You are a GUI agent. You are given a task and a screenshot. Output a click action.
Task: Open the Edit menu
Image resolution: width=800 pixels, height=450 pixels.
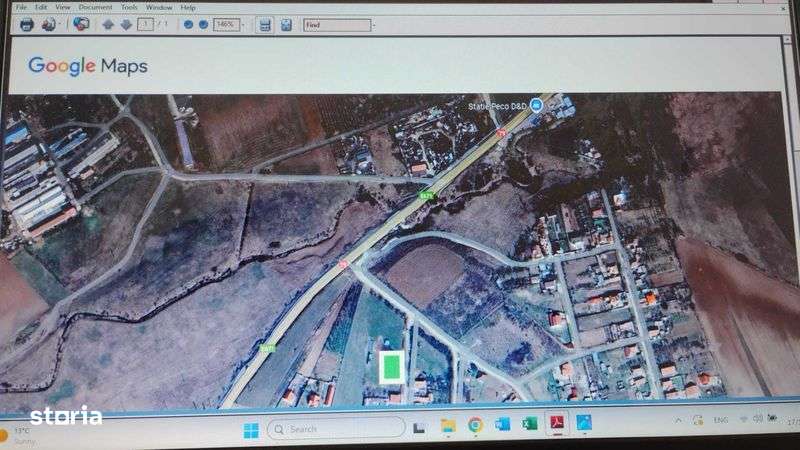[x=41, y=7]
